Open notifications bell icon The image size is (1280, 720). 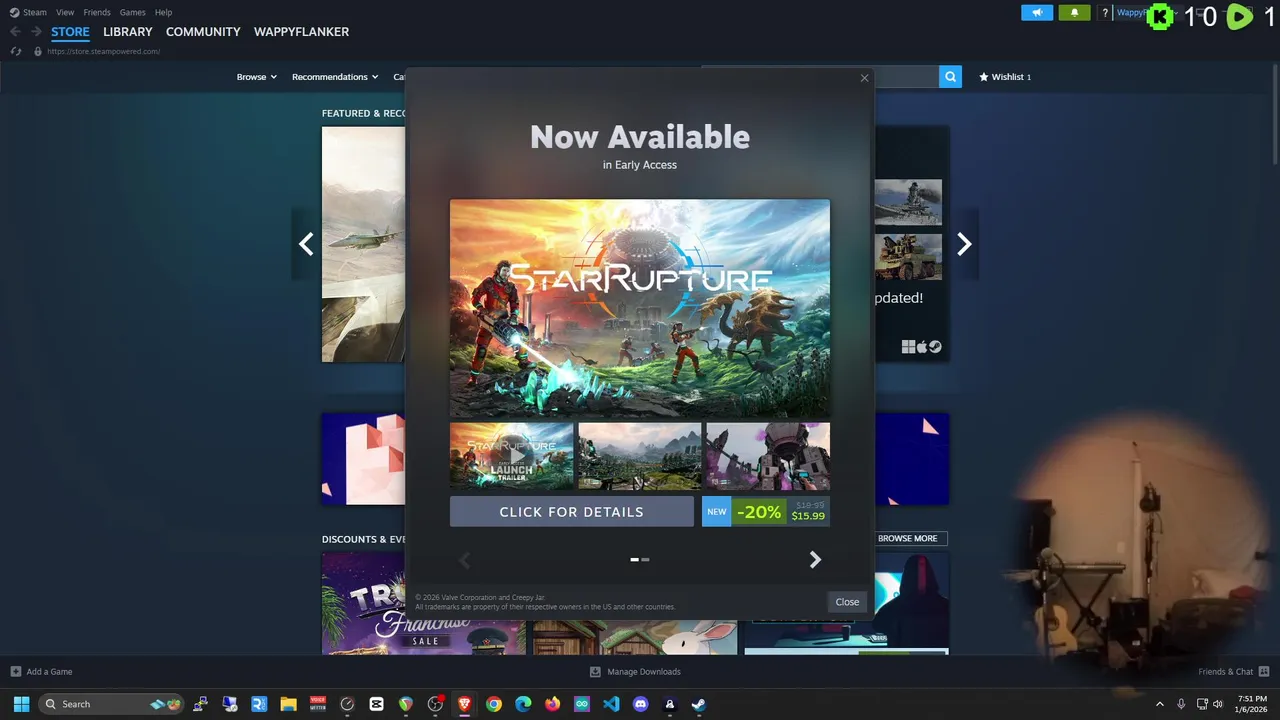click(1074, 13)
